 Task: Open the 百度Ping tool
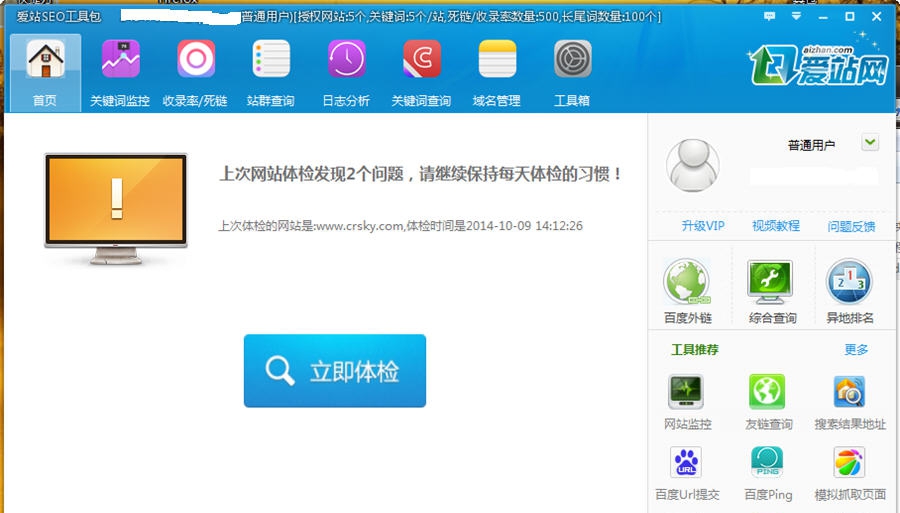coord(768,473)
